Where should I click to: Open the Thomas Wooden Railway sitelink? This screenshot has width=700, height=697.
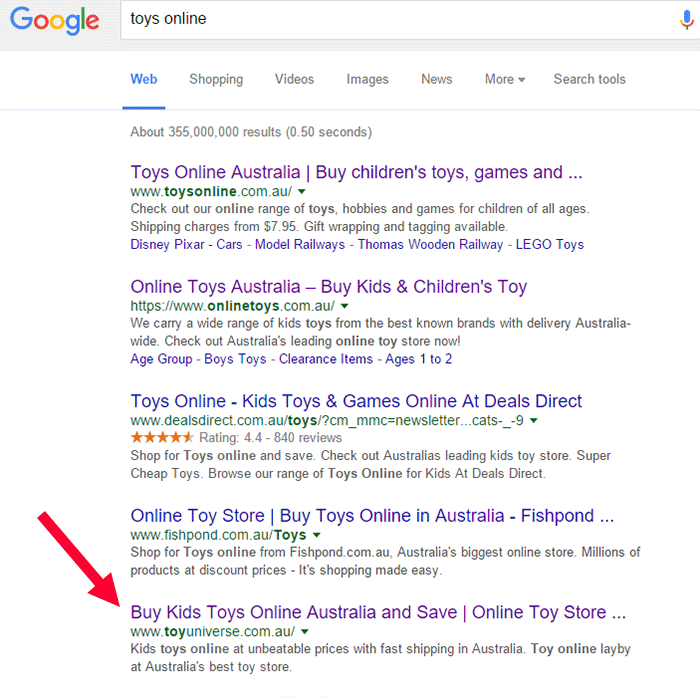[x=430, y=245]
